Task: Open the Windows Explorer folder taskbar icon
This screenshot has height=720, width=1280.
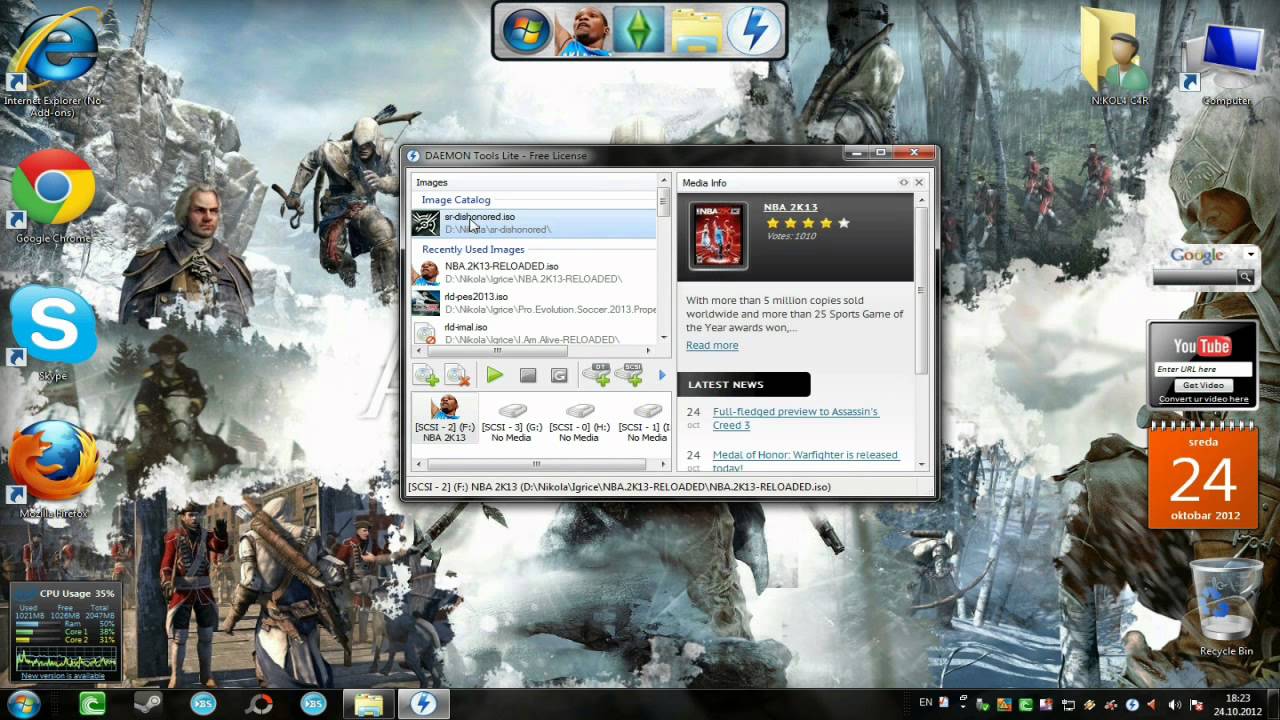Action: point(368,704)
